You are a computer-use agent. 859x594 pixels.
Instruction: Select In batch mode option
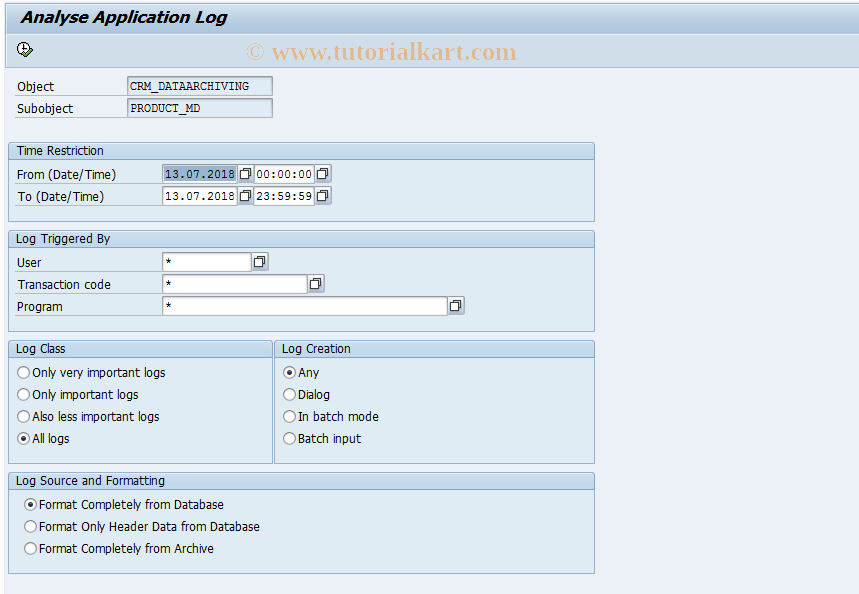pyautogui.click(x=289, y=416)
